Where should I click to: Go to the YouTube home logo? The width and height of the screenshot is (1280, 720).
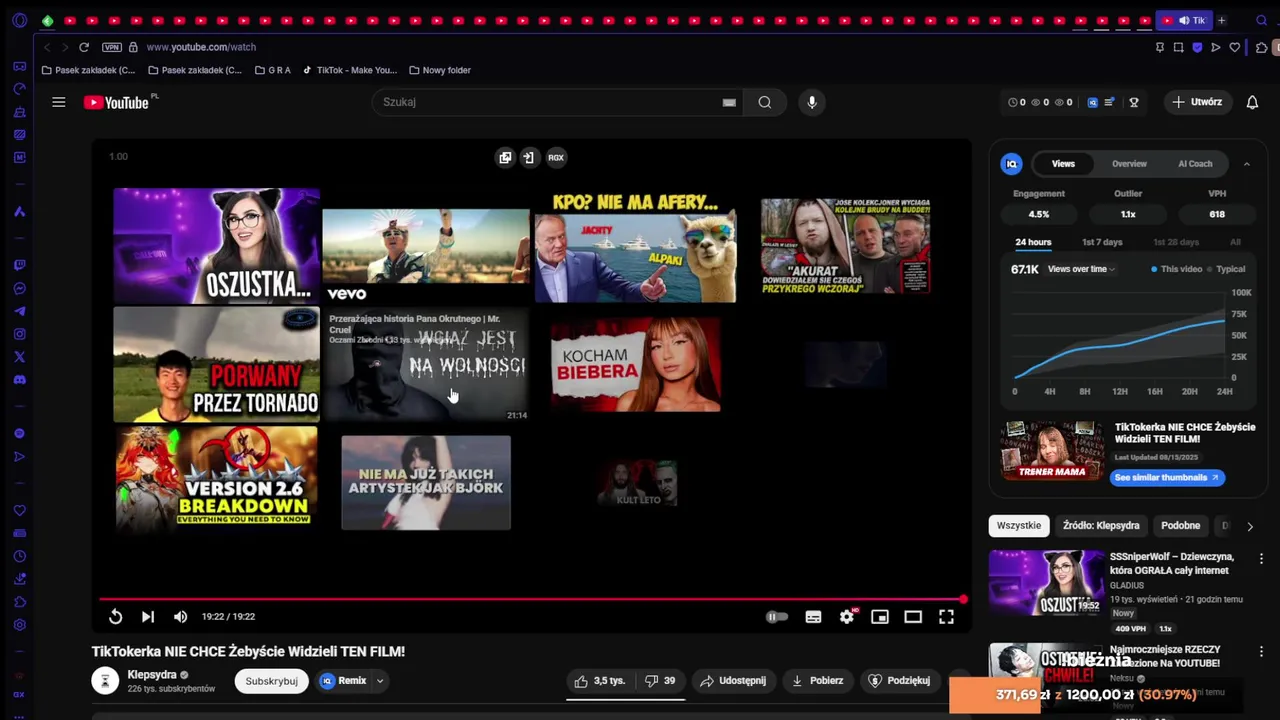point(118,102)
